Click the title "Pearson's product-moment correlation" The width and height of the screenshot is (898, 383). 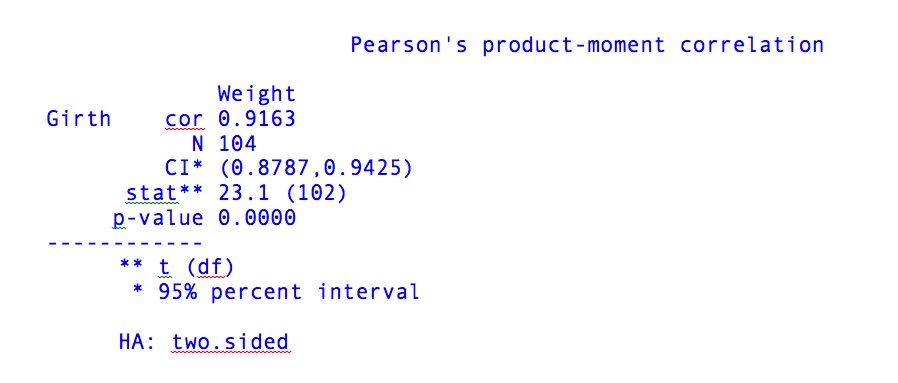coord(587,45)
